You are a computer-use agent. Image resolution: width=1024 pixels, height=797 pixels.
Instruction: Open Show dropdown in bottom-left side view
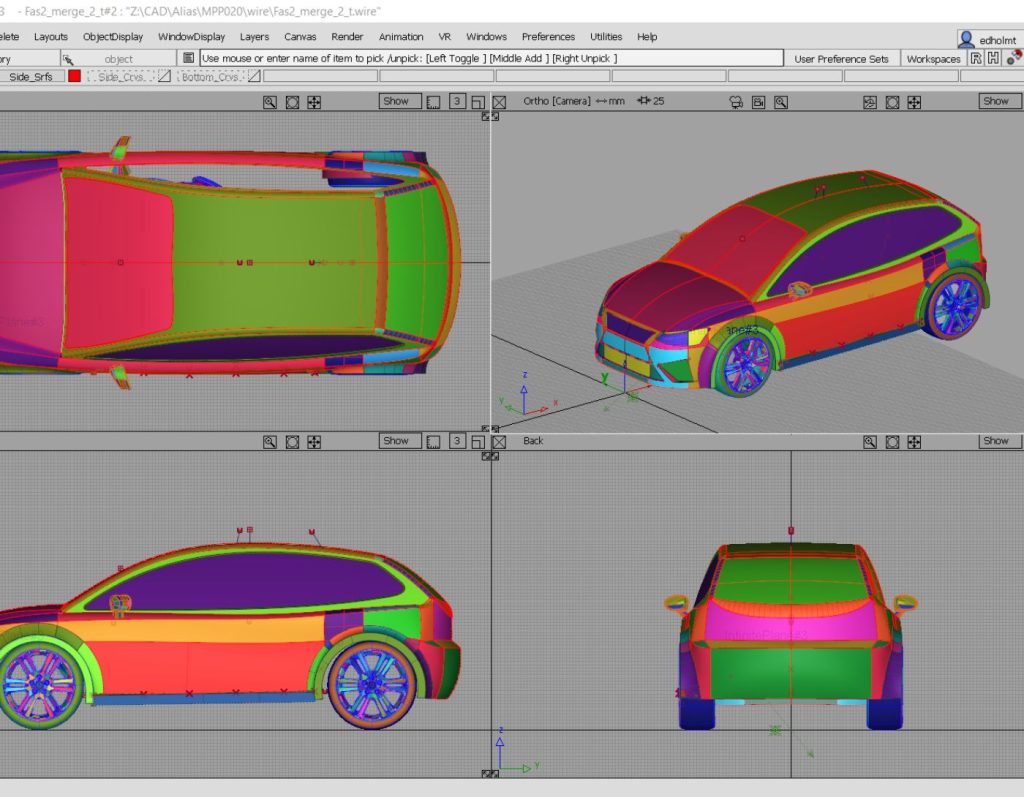(x=400, y=441)
